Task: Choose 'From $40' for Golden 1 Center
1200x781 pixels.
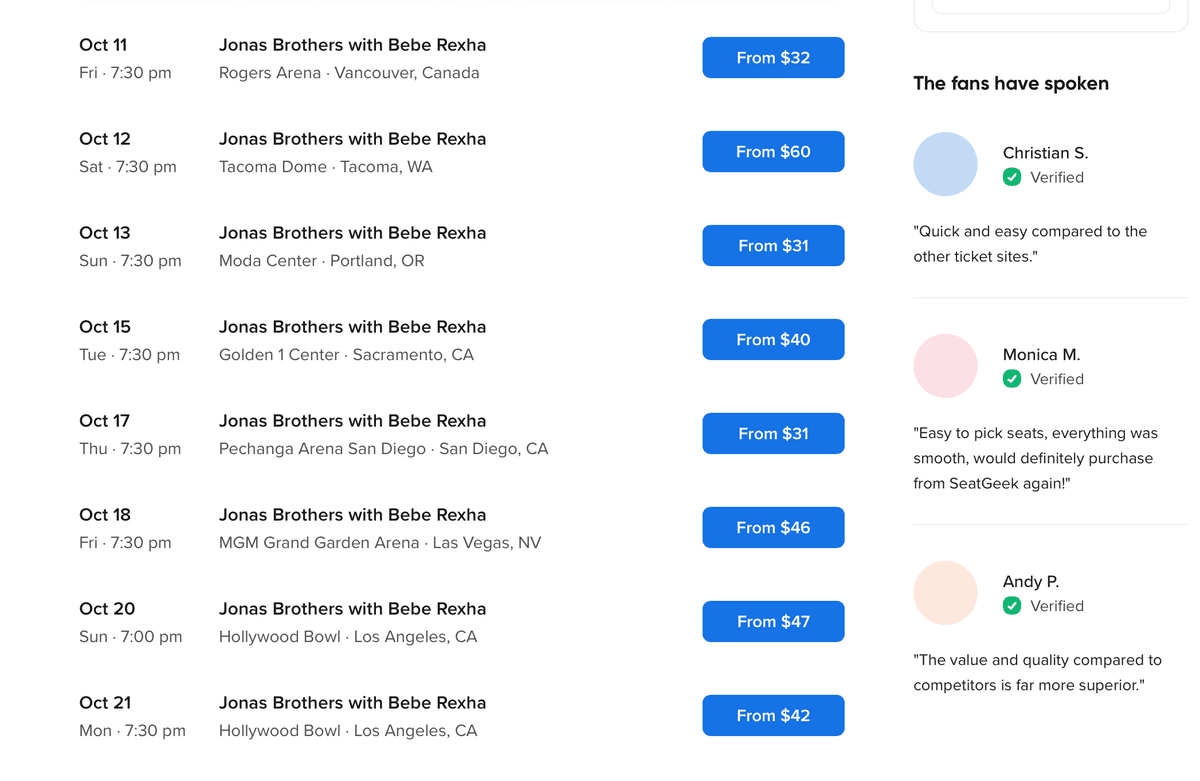Action: pos(773,340)
